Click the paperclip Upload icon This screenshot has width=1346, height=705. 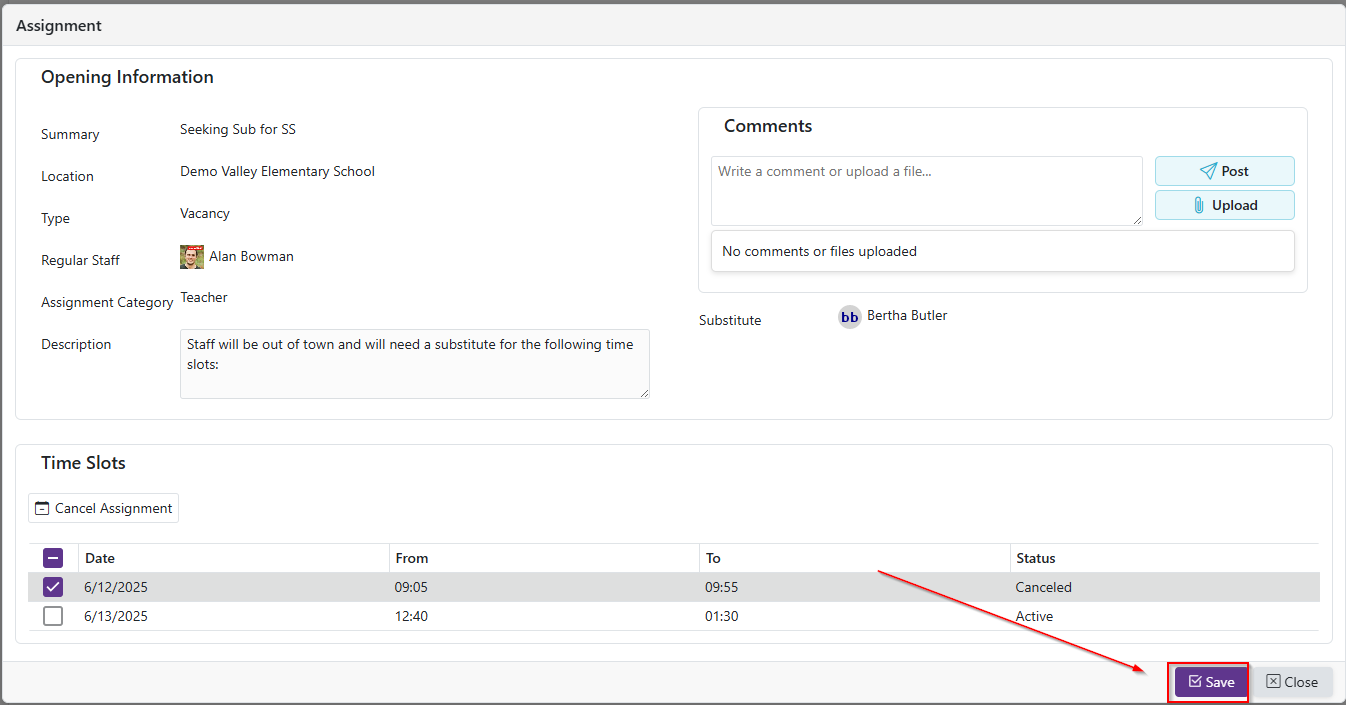coord(1199,205)
